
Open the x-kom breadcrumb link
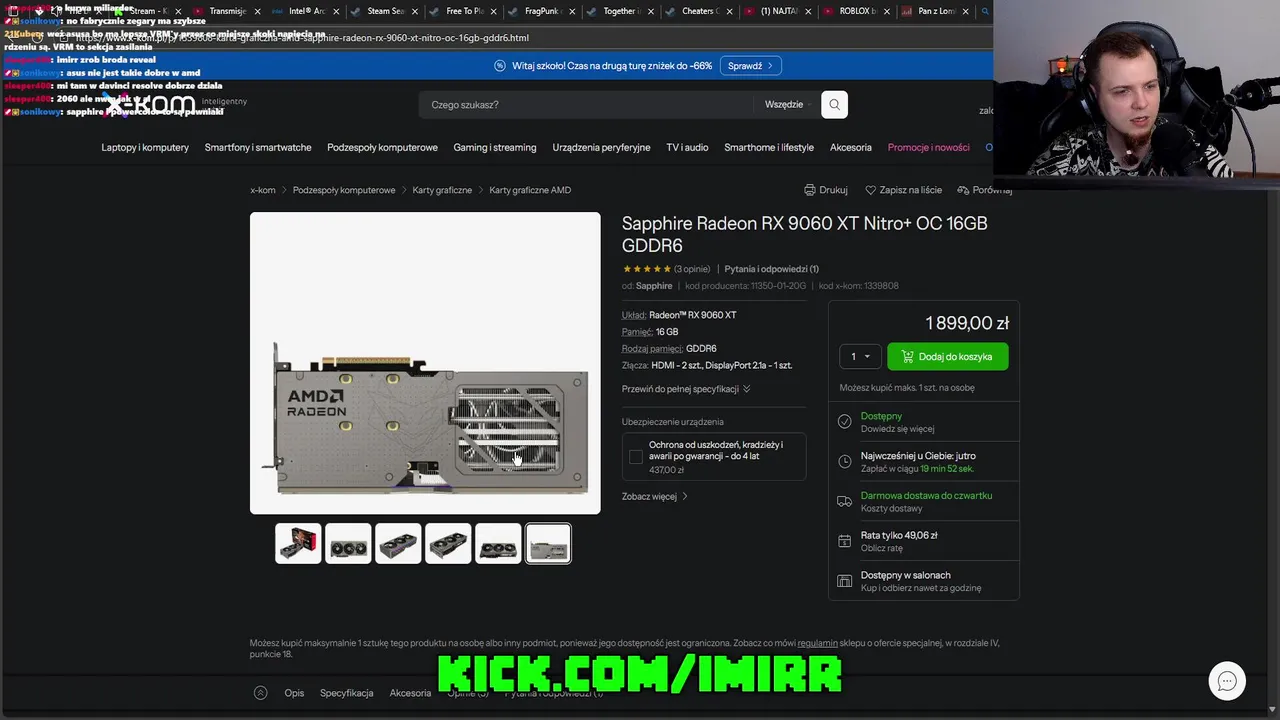point(263,190)
